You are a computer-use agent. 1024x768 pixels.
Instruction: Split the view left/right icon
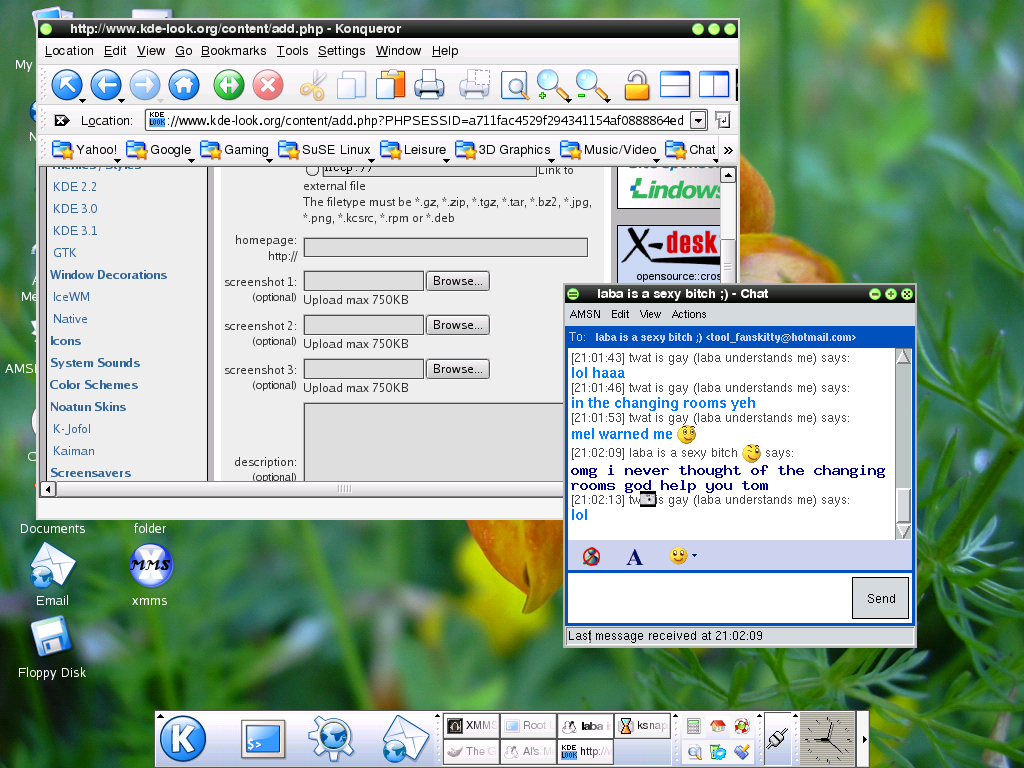pos(714,85)
